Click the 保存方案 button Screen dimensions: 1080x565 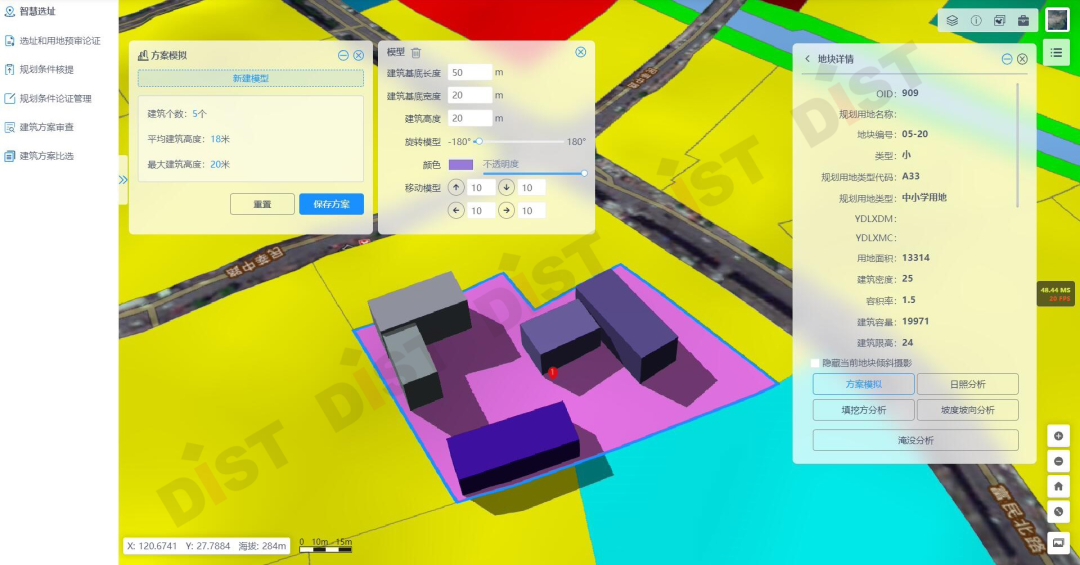tap(331, 204)
